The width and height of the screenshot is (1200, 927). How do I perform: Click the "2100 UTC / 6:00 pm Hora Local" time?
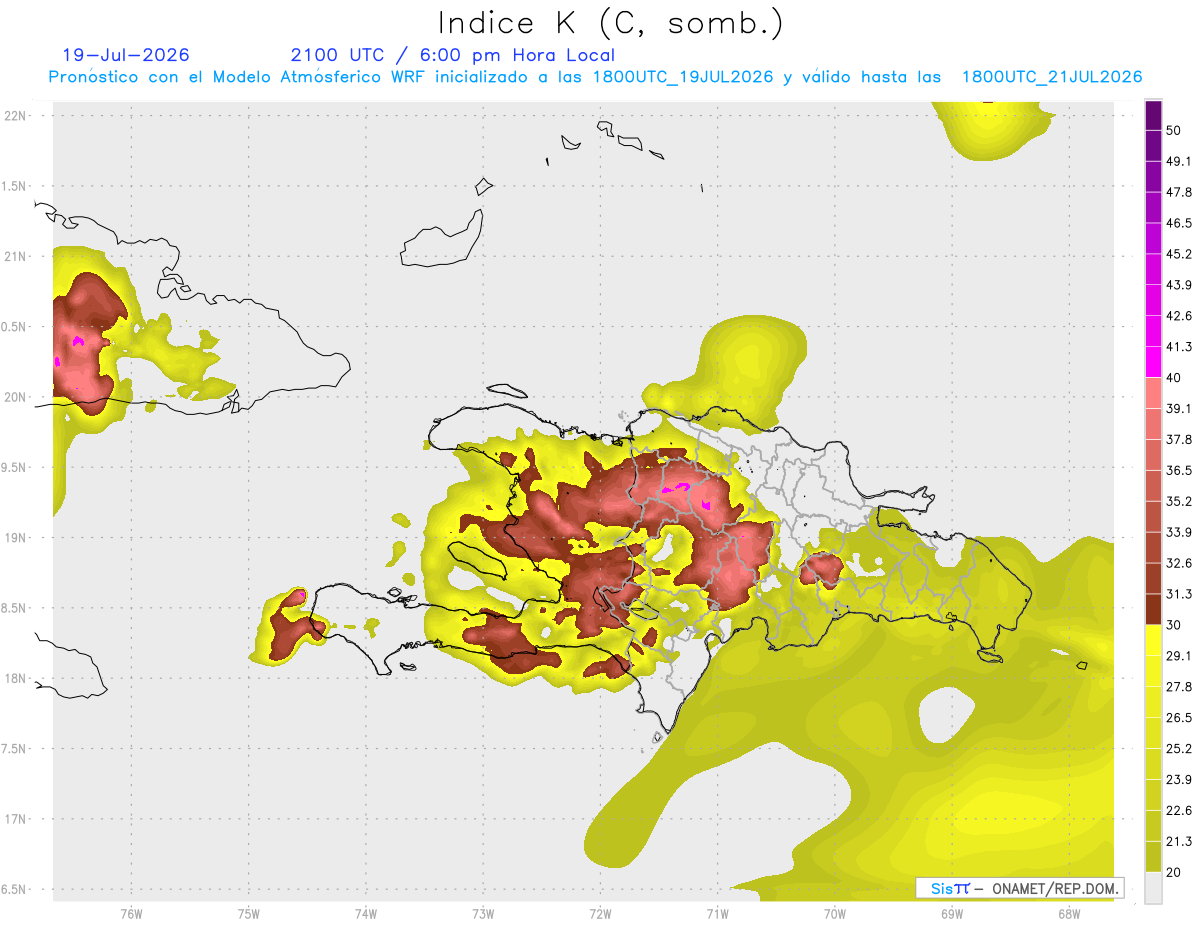(x=453, y=55)
